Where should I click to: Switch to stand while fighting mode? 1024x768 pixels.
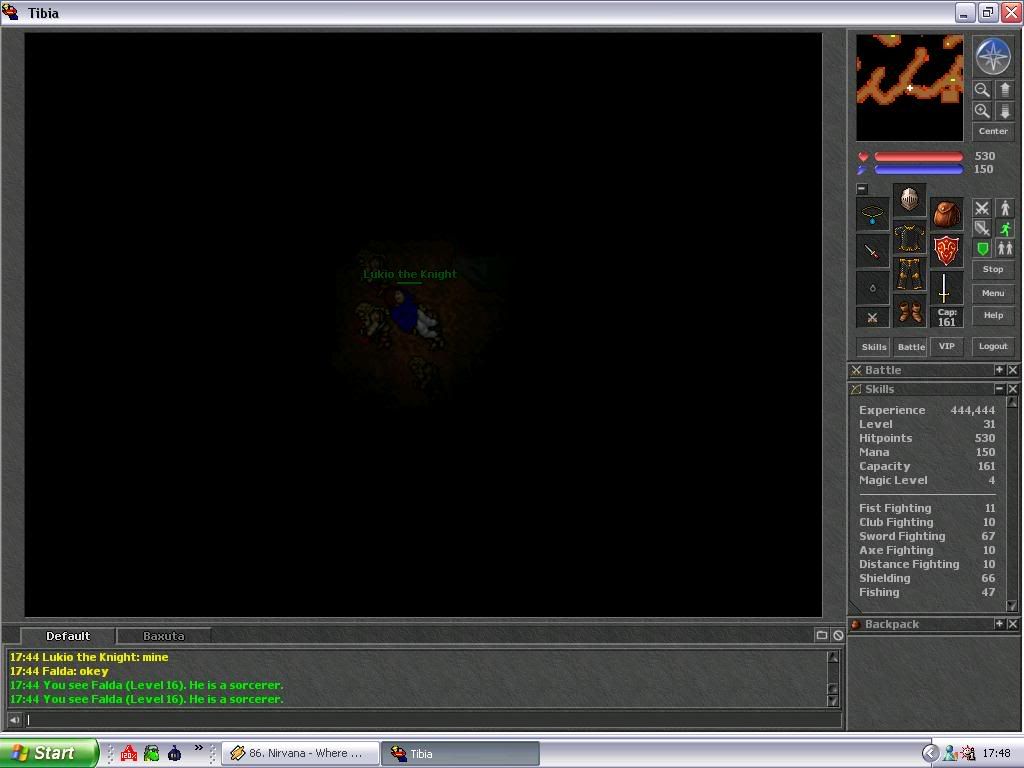click(1004, 208)
